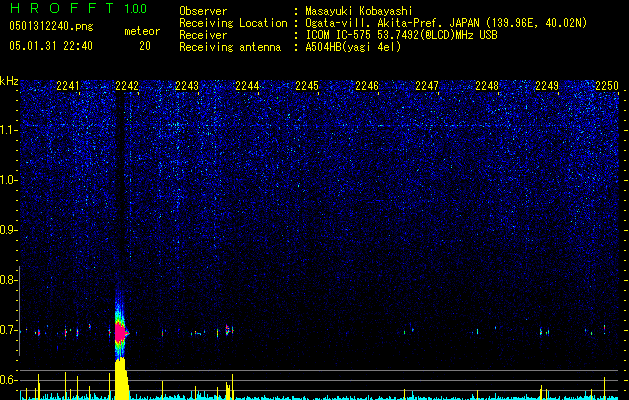Image resolution: width=629 pixels, height=400 pixels.
Task: Click the 0.6 kHz frequency label
Action: 8,380
